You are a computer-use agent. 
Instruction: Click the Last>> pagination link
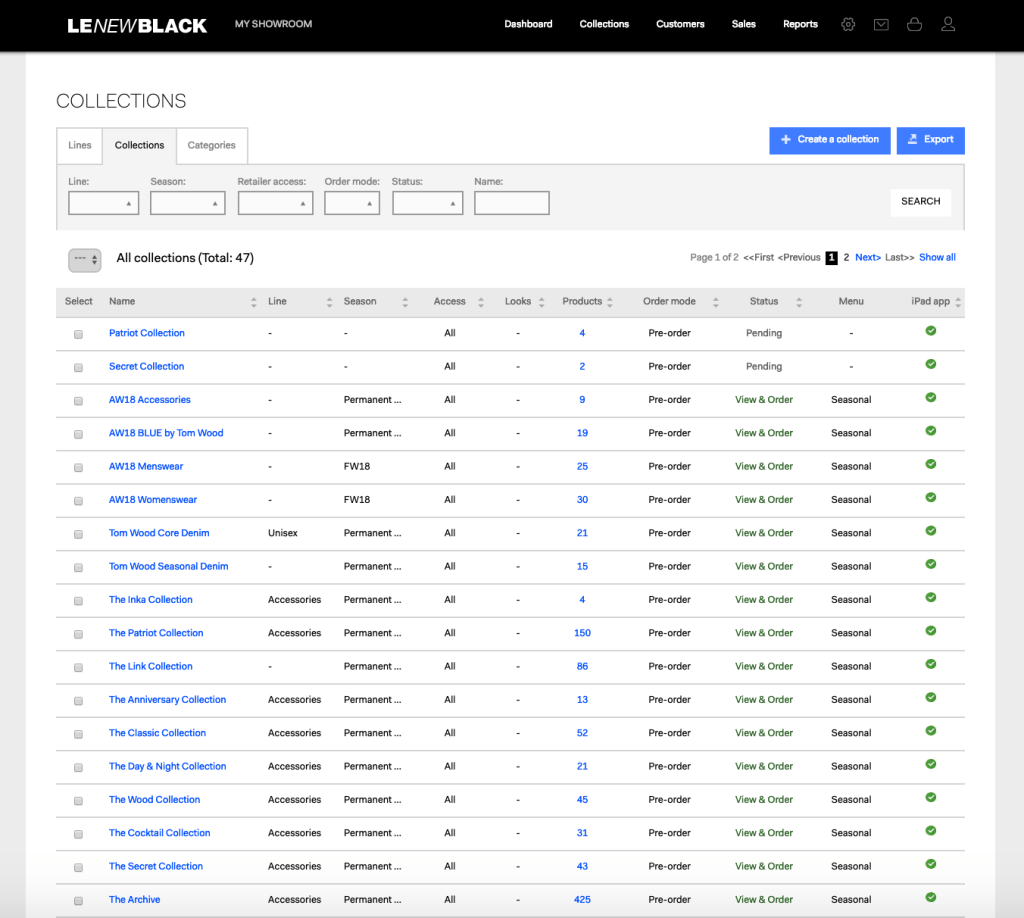(x=899, y=257)
